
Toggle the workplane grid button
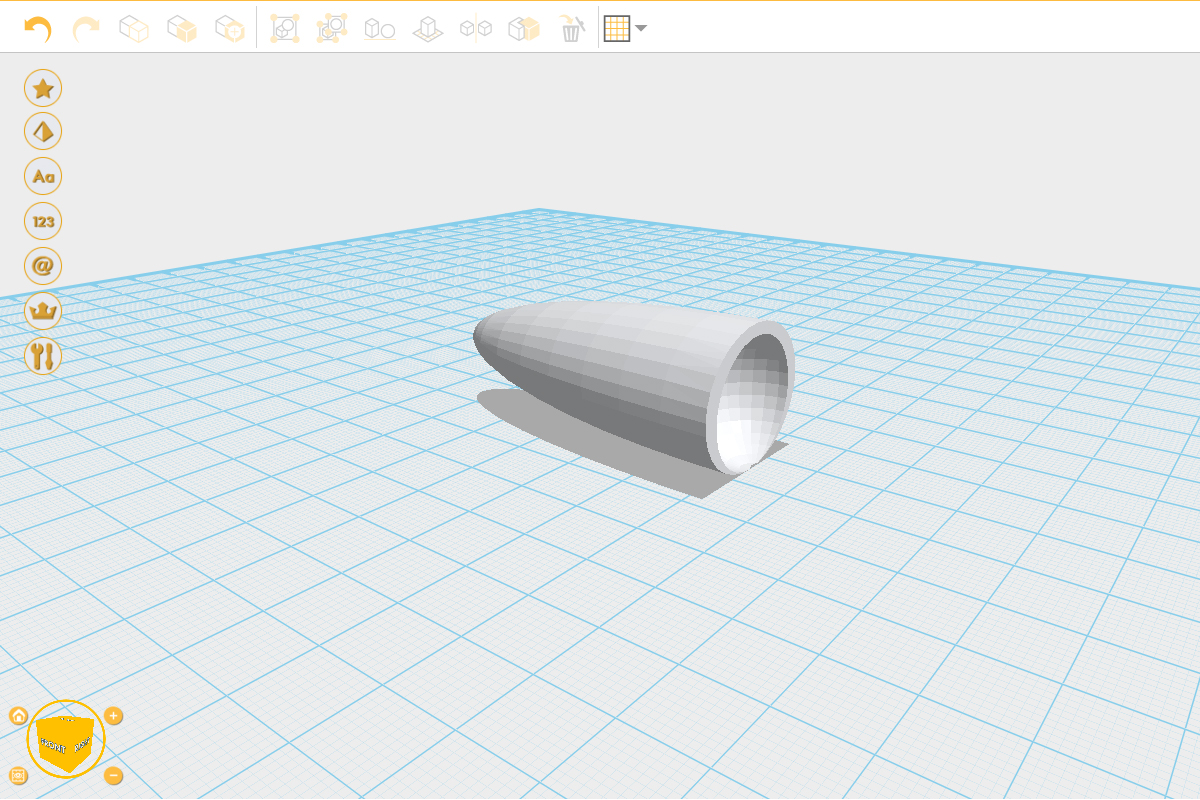[x=617, y=29]
